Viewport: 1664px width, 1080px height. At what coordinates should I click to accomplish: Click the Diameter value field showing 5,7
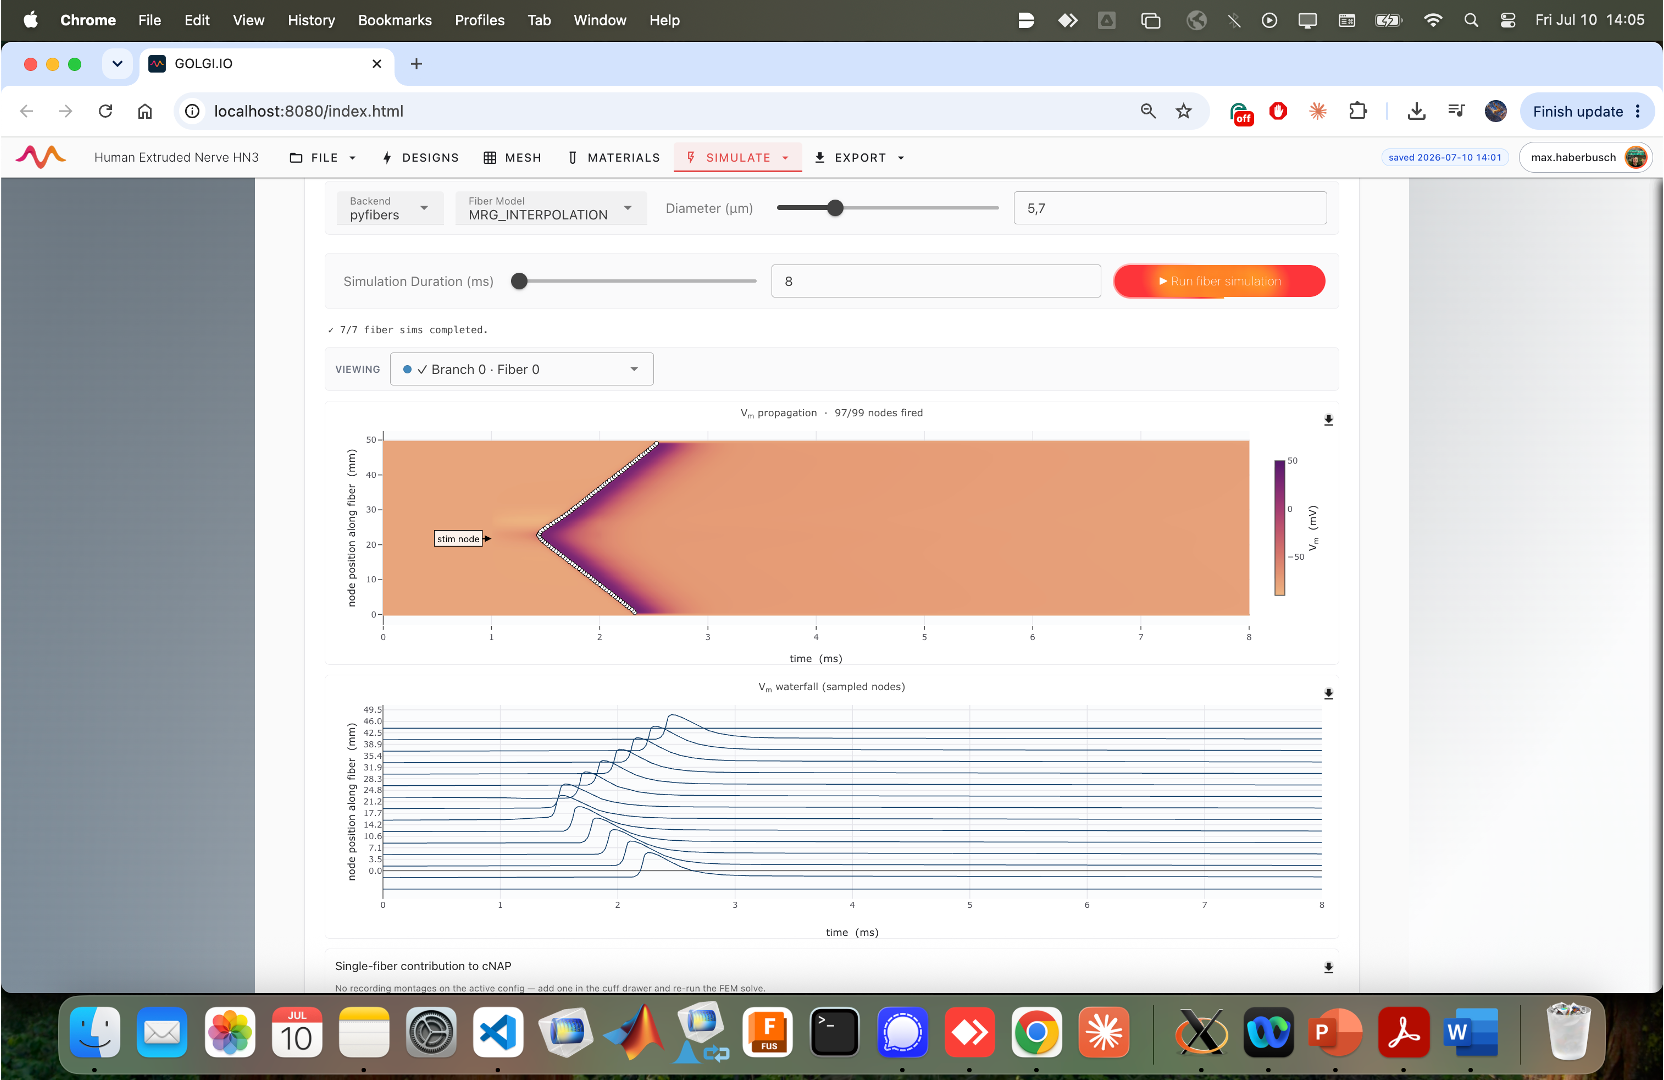tap(1170, 208)
